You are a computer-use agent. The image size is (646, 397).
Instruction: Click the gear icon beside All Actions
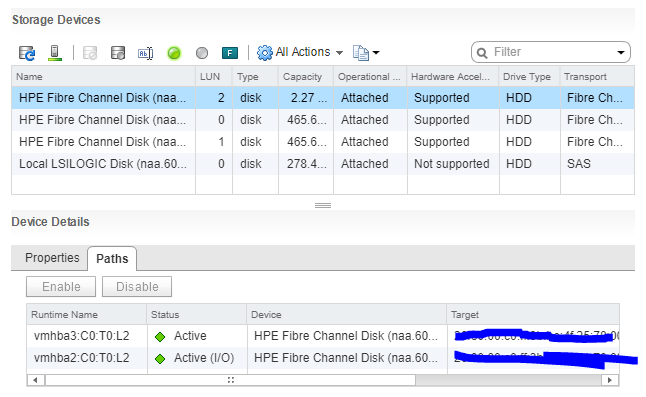265,53
